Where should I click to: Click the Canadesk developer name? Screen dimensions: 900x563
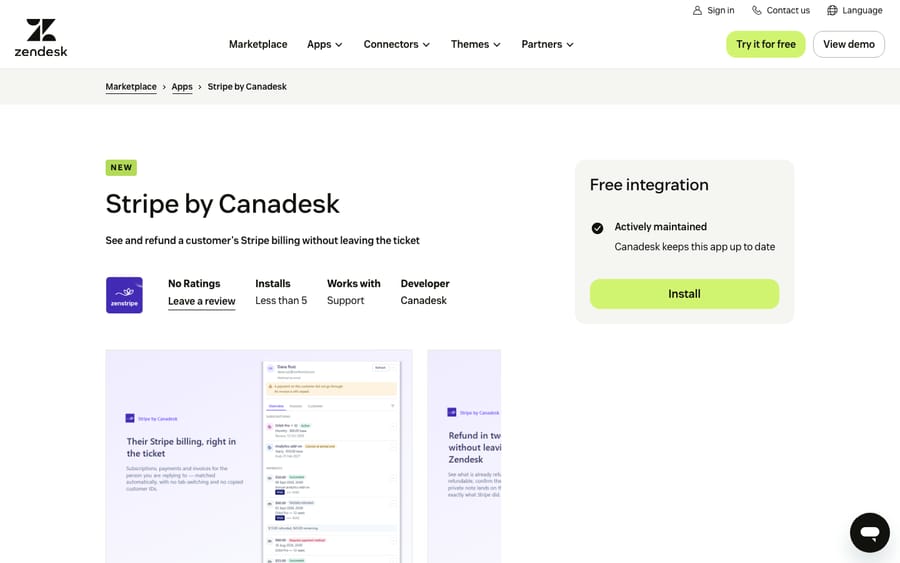(x=424, y=300)
